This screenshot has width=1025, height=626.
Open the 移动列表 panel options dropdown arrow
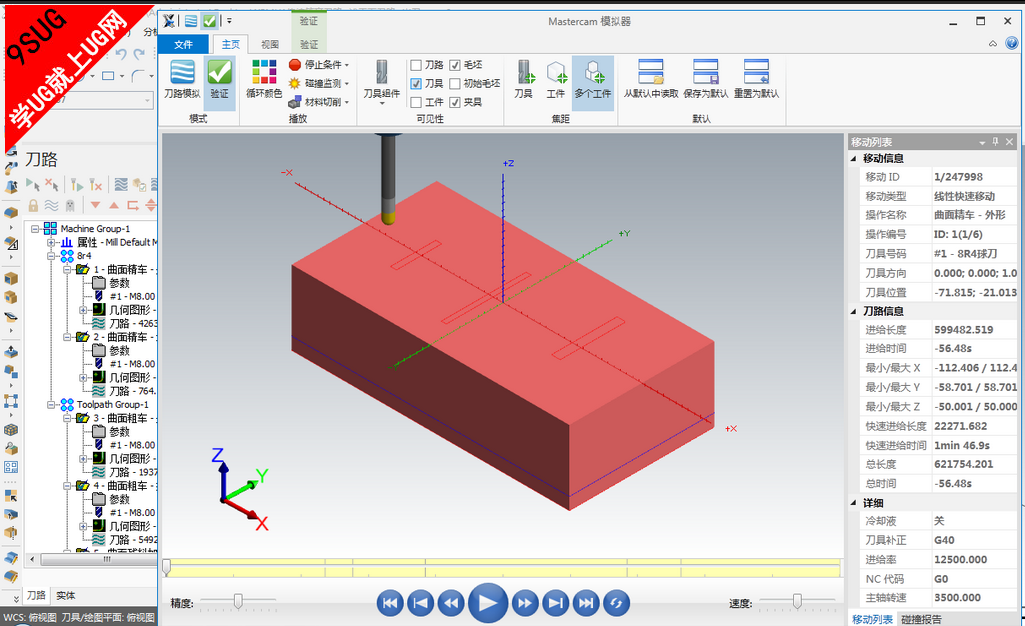click(982, 142)
